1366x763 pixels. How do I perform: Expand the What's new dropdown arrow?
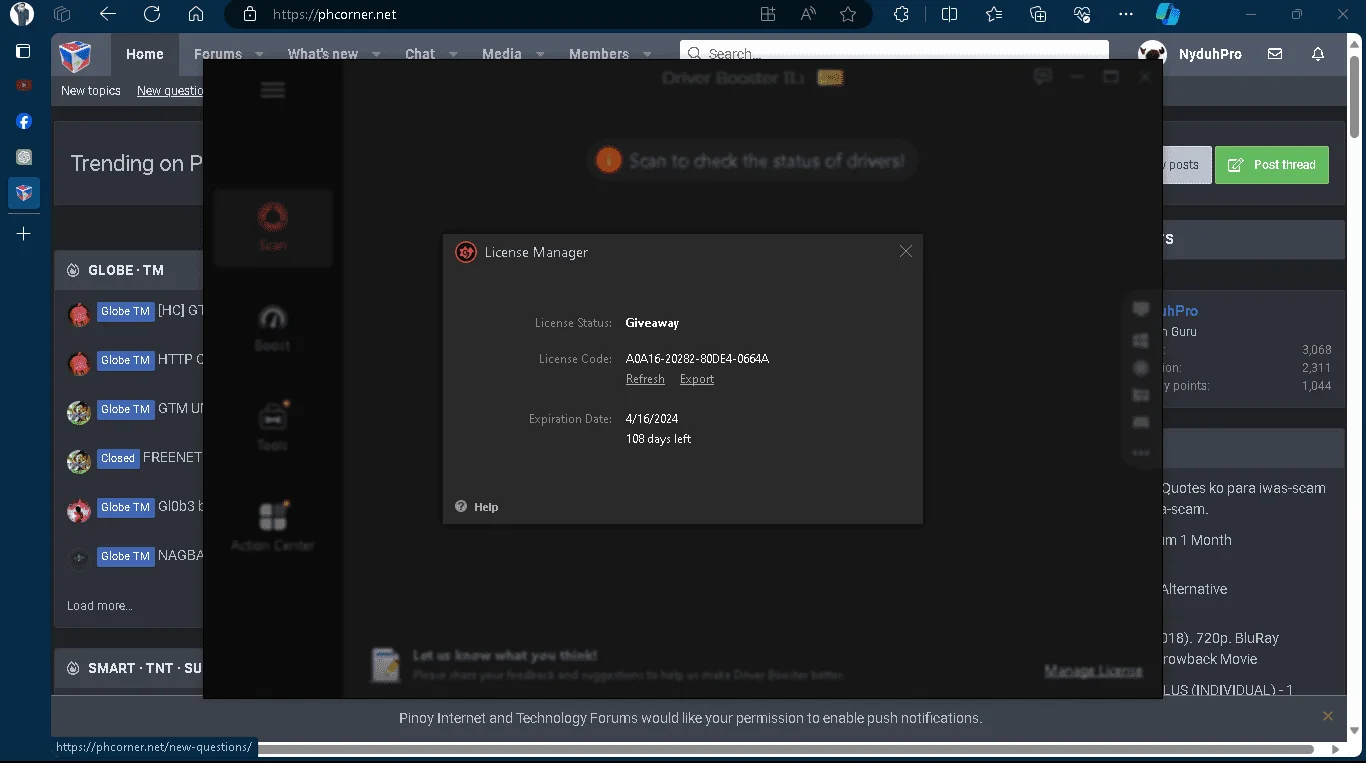[x=375, y=54]
